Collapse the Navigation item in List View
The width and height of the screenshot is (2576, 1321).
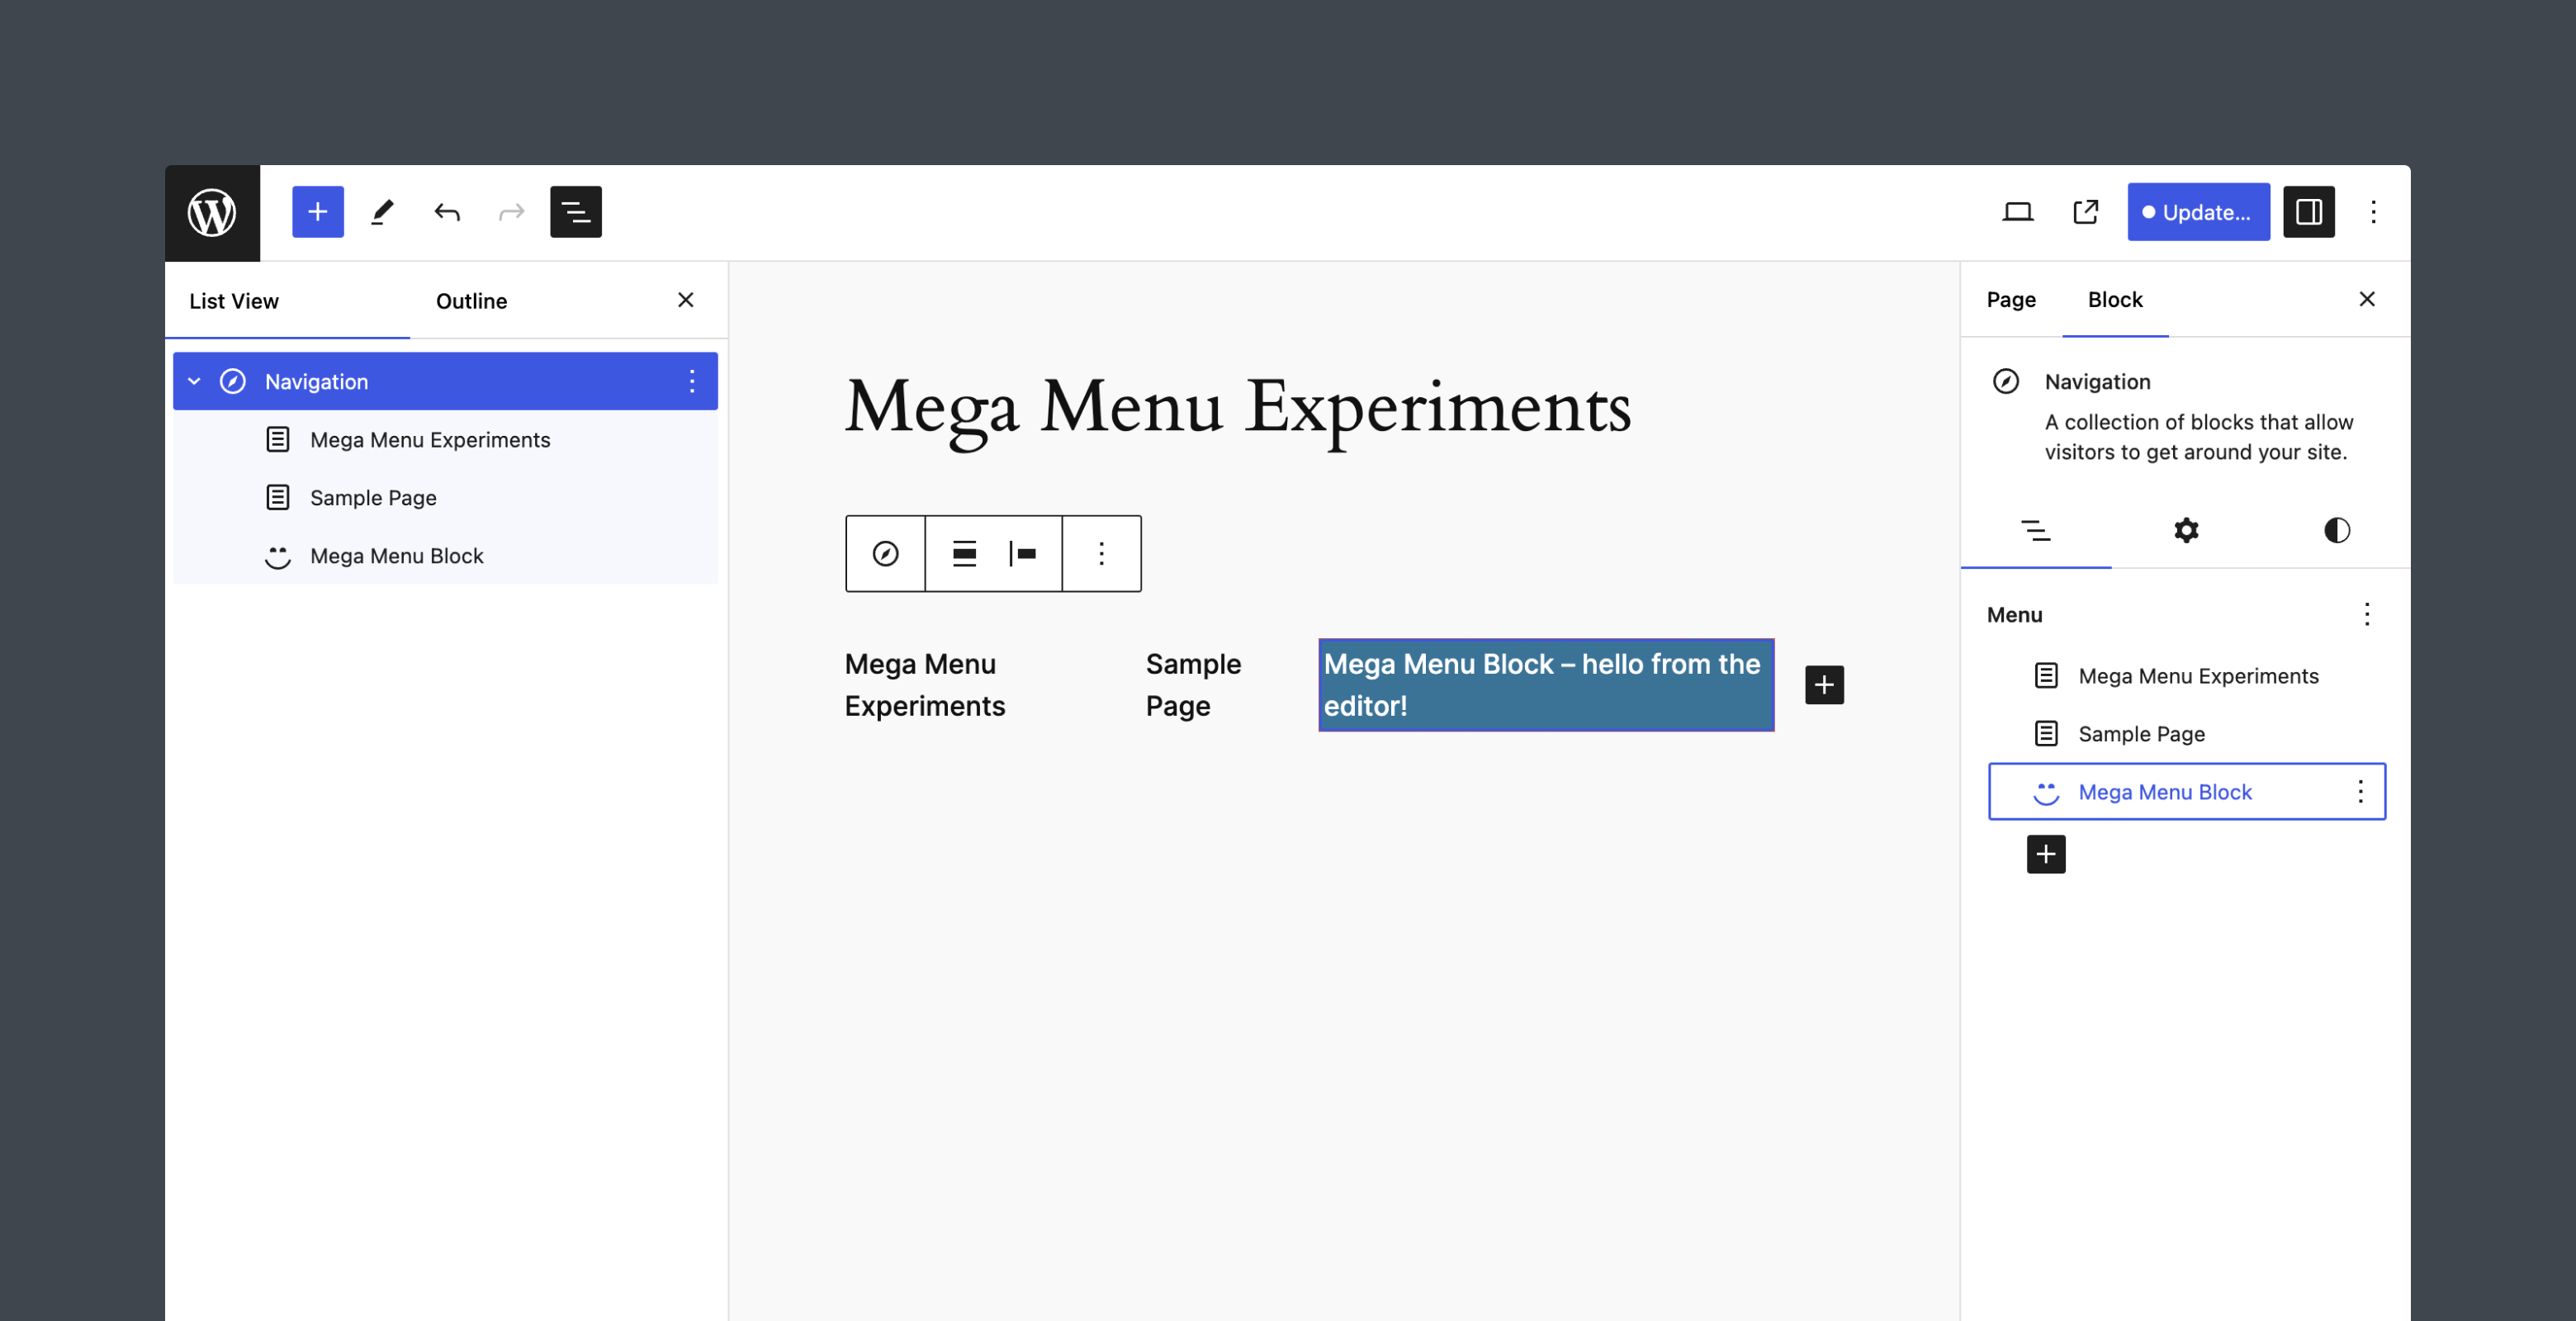point(196,381)
